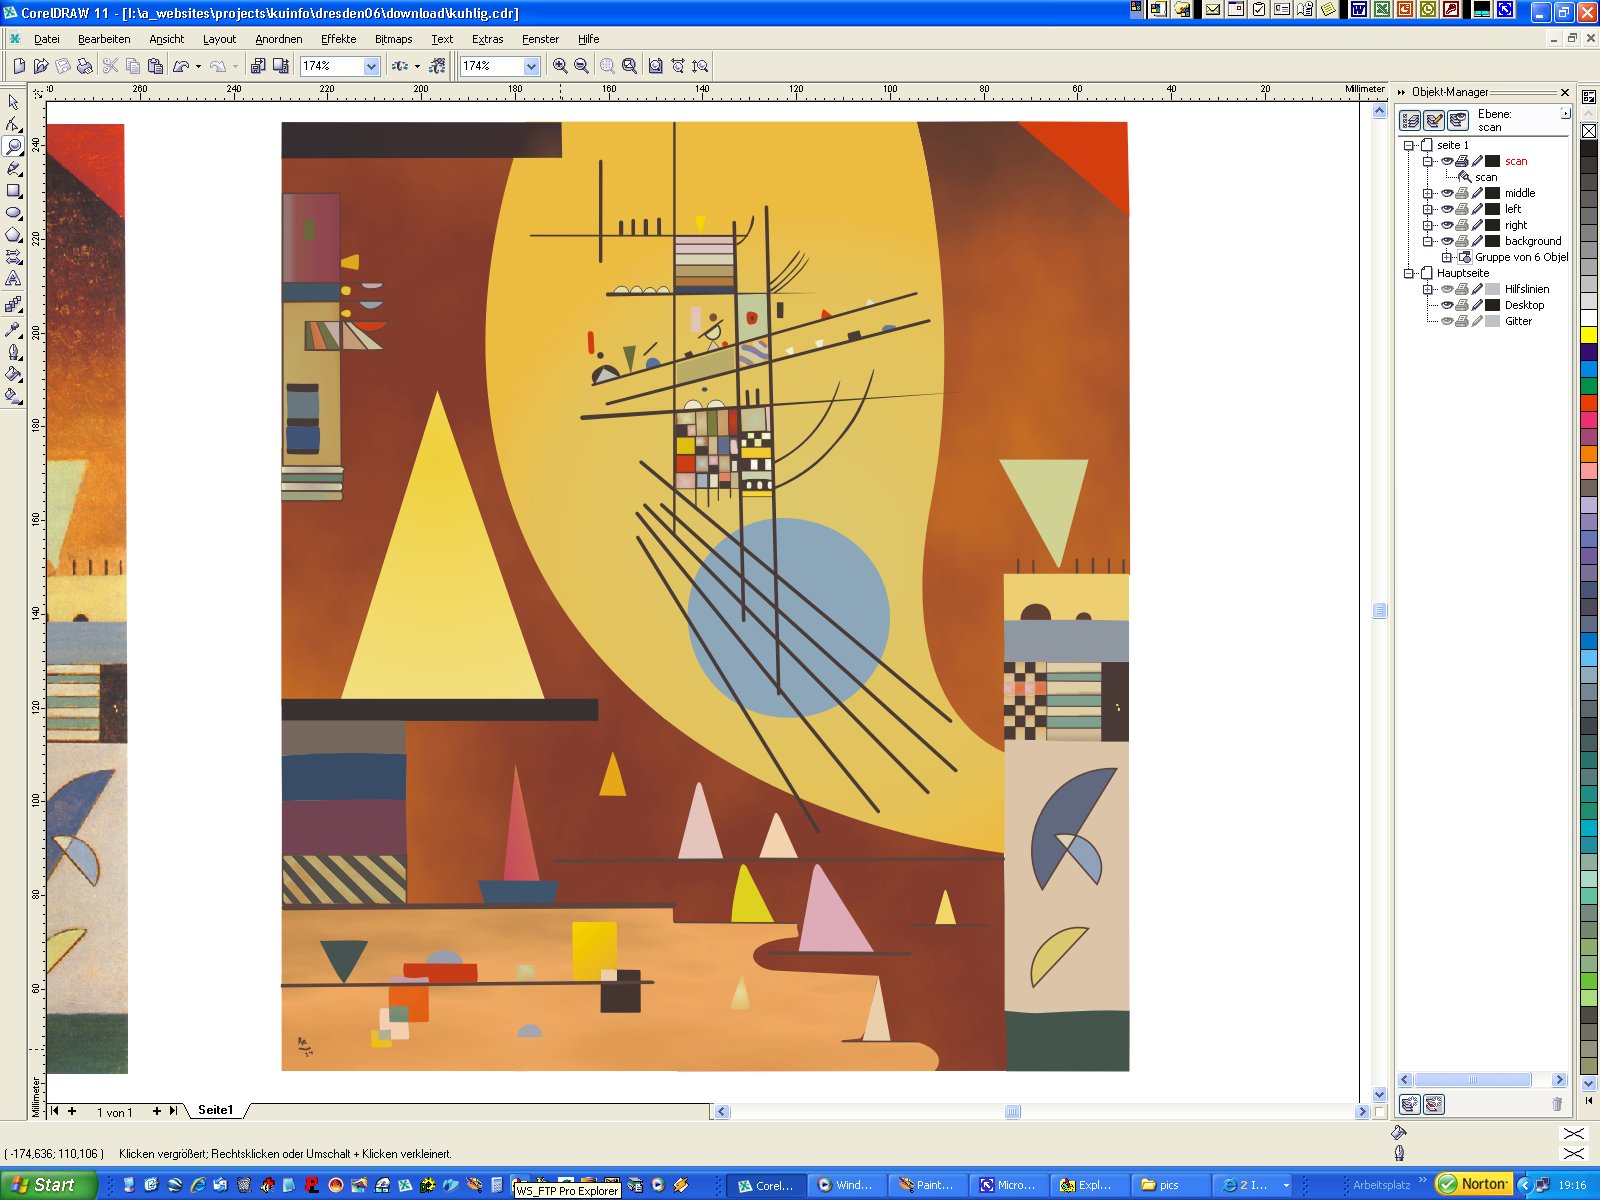This screenshot has width=1600, height=1200.
Task: Select the Interactive Blend tool
Action: click(x=13, y=304)
